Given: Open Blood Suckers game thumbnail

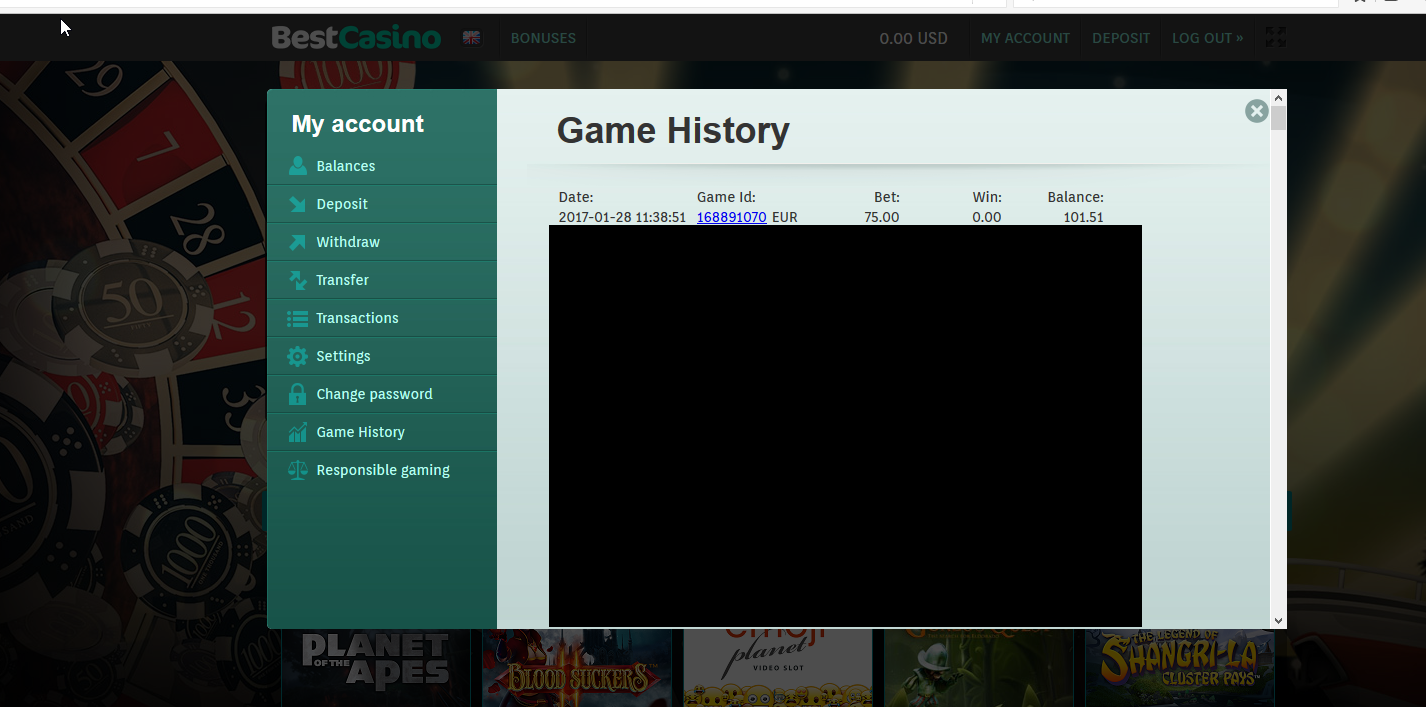Looking at the screenshot, I should pyautogui.click(x=577, y=667).
